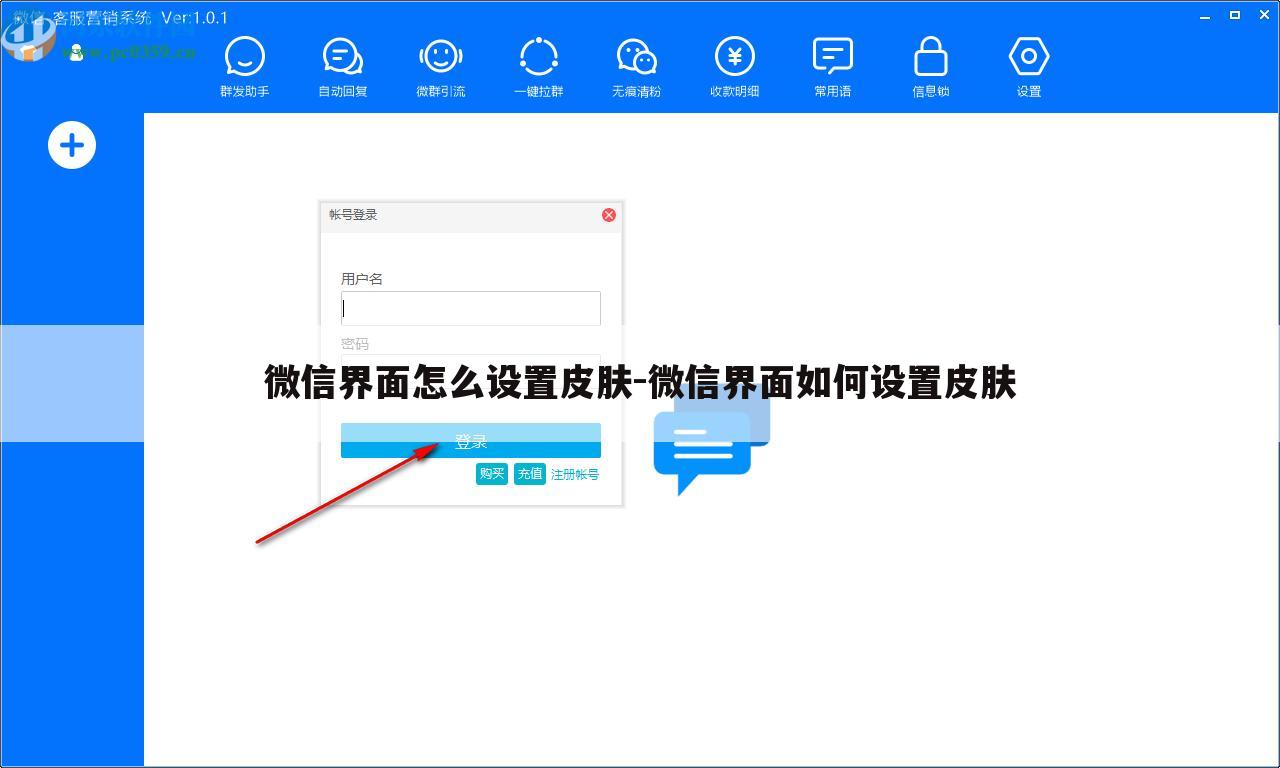Activate the 信息锁 lock icon
1280x768 pixels.
931,67
